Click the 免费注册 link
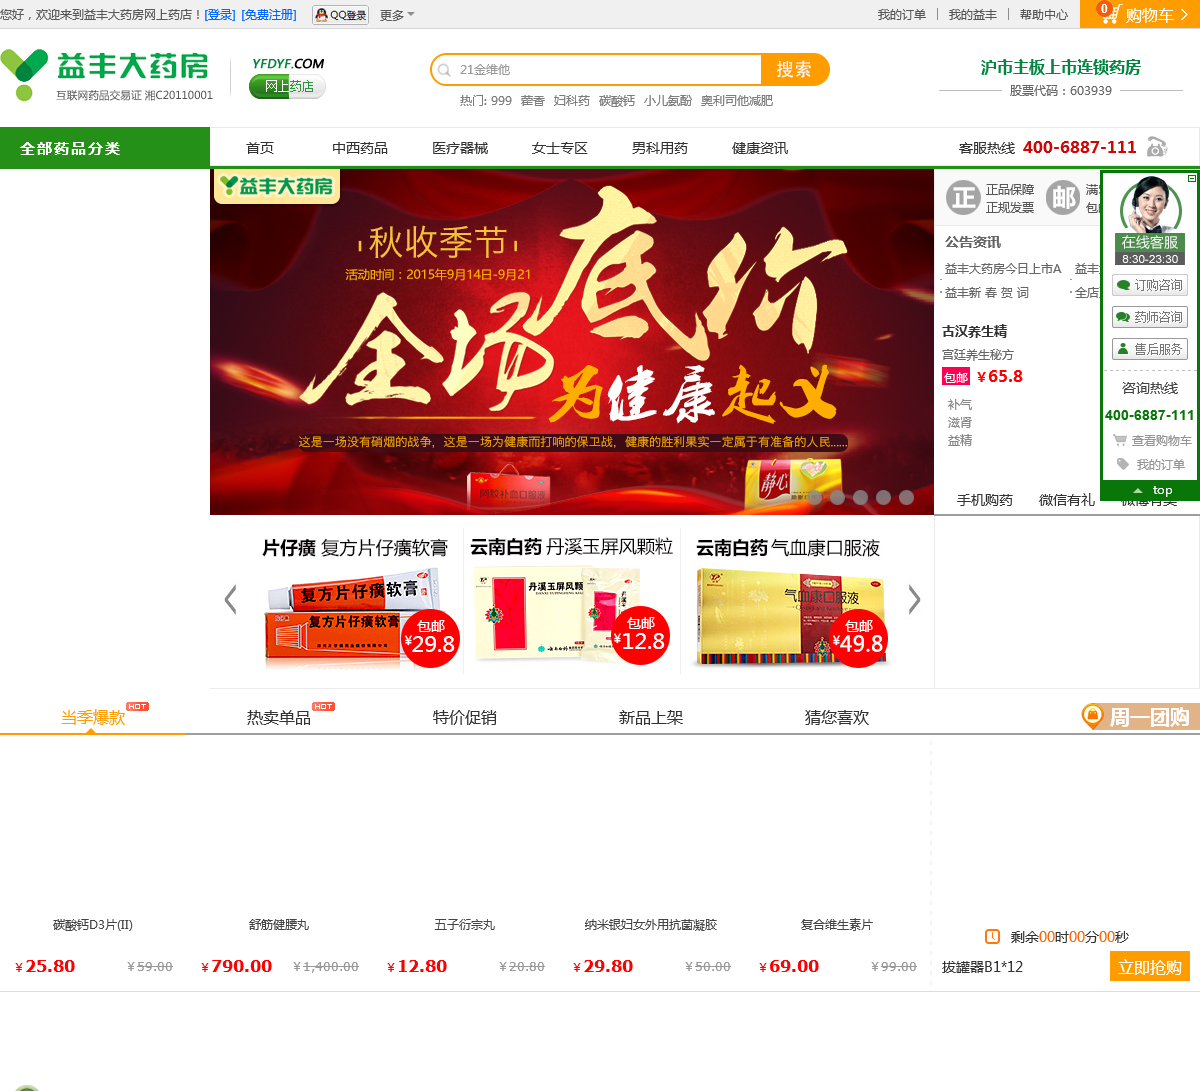Screen dimensions: 1200x1091 point(269,15)
